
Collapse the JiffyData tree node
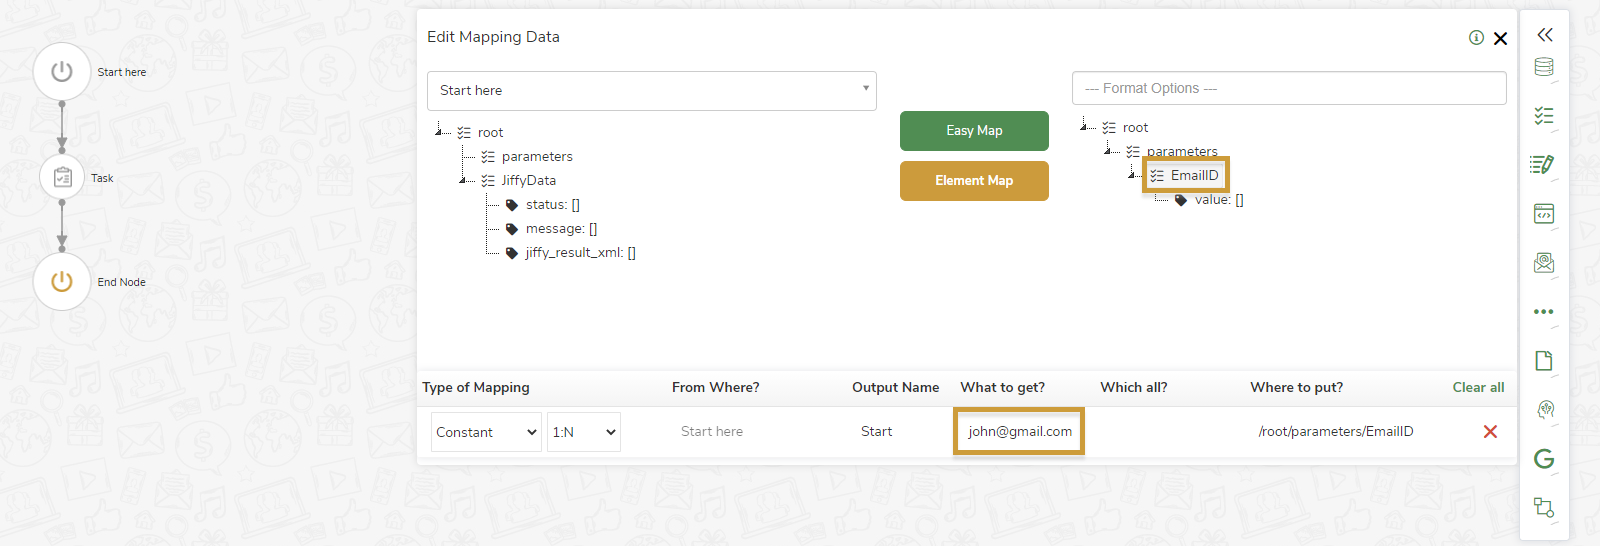click(463, 180)
